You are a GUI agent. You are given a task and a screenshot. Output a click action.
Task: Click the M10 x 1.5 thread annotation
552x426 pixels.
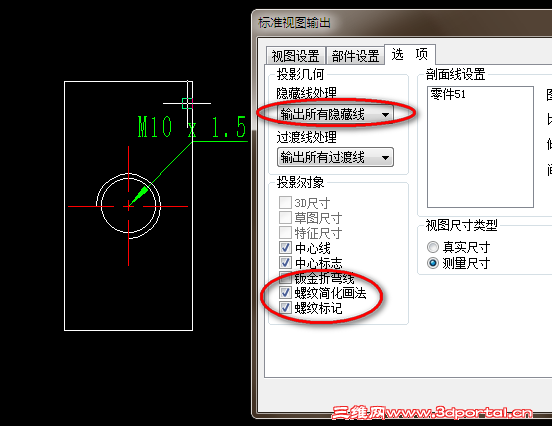click(192, 126)
